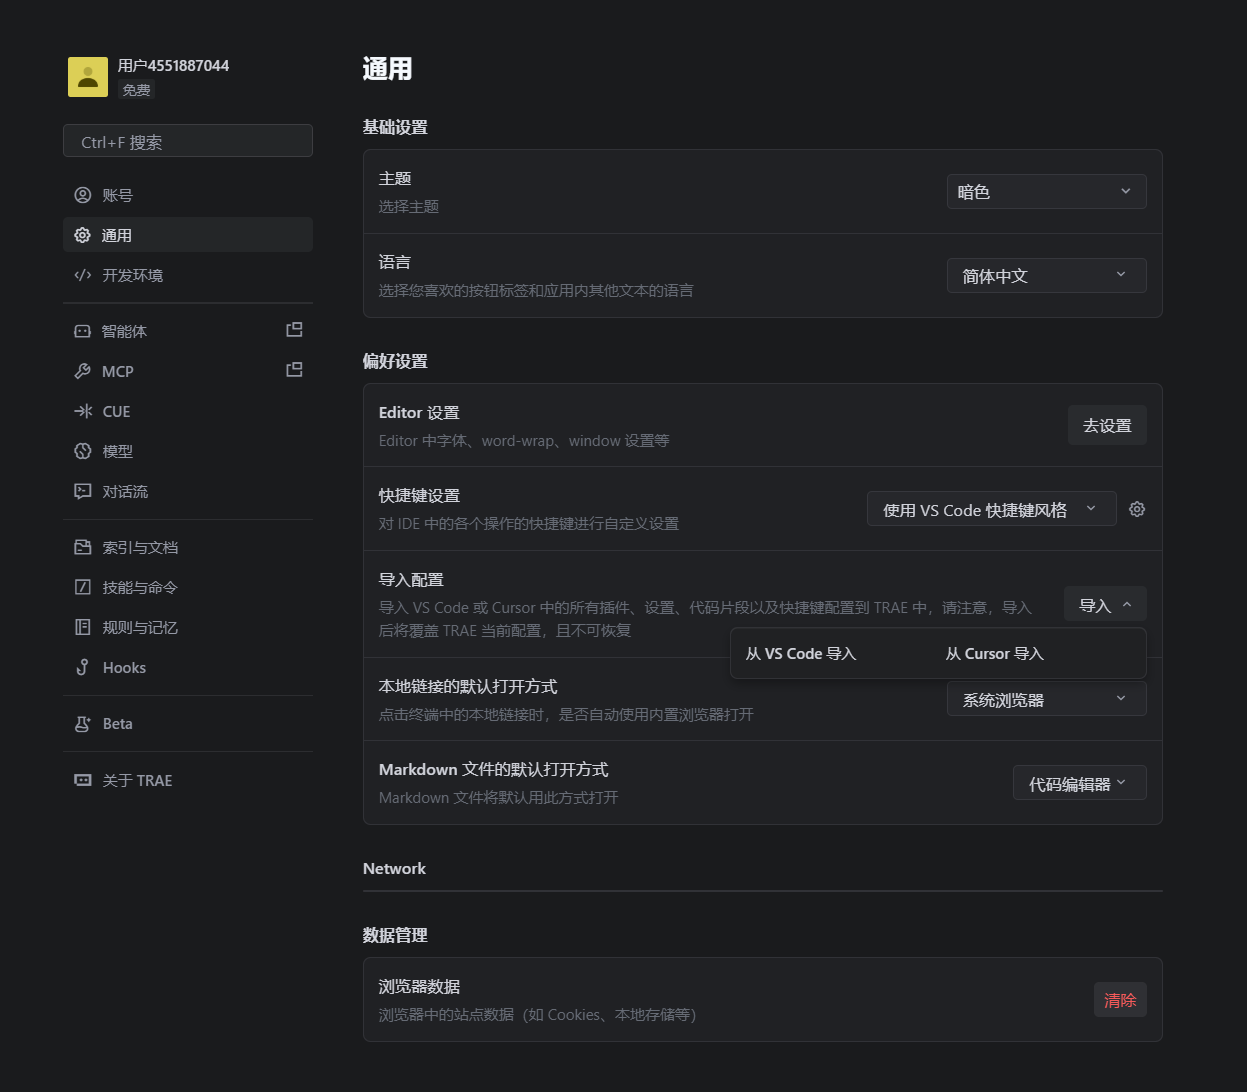Open the 对话流 settings section

point(188,491)
